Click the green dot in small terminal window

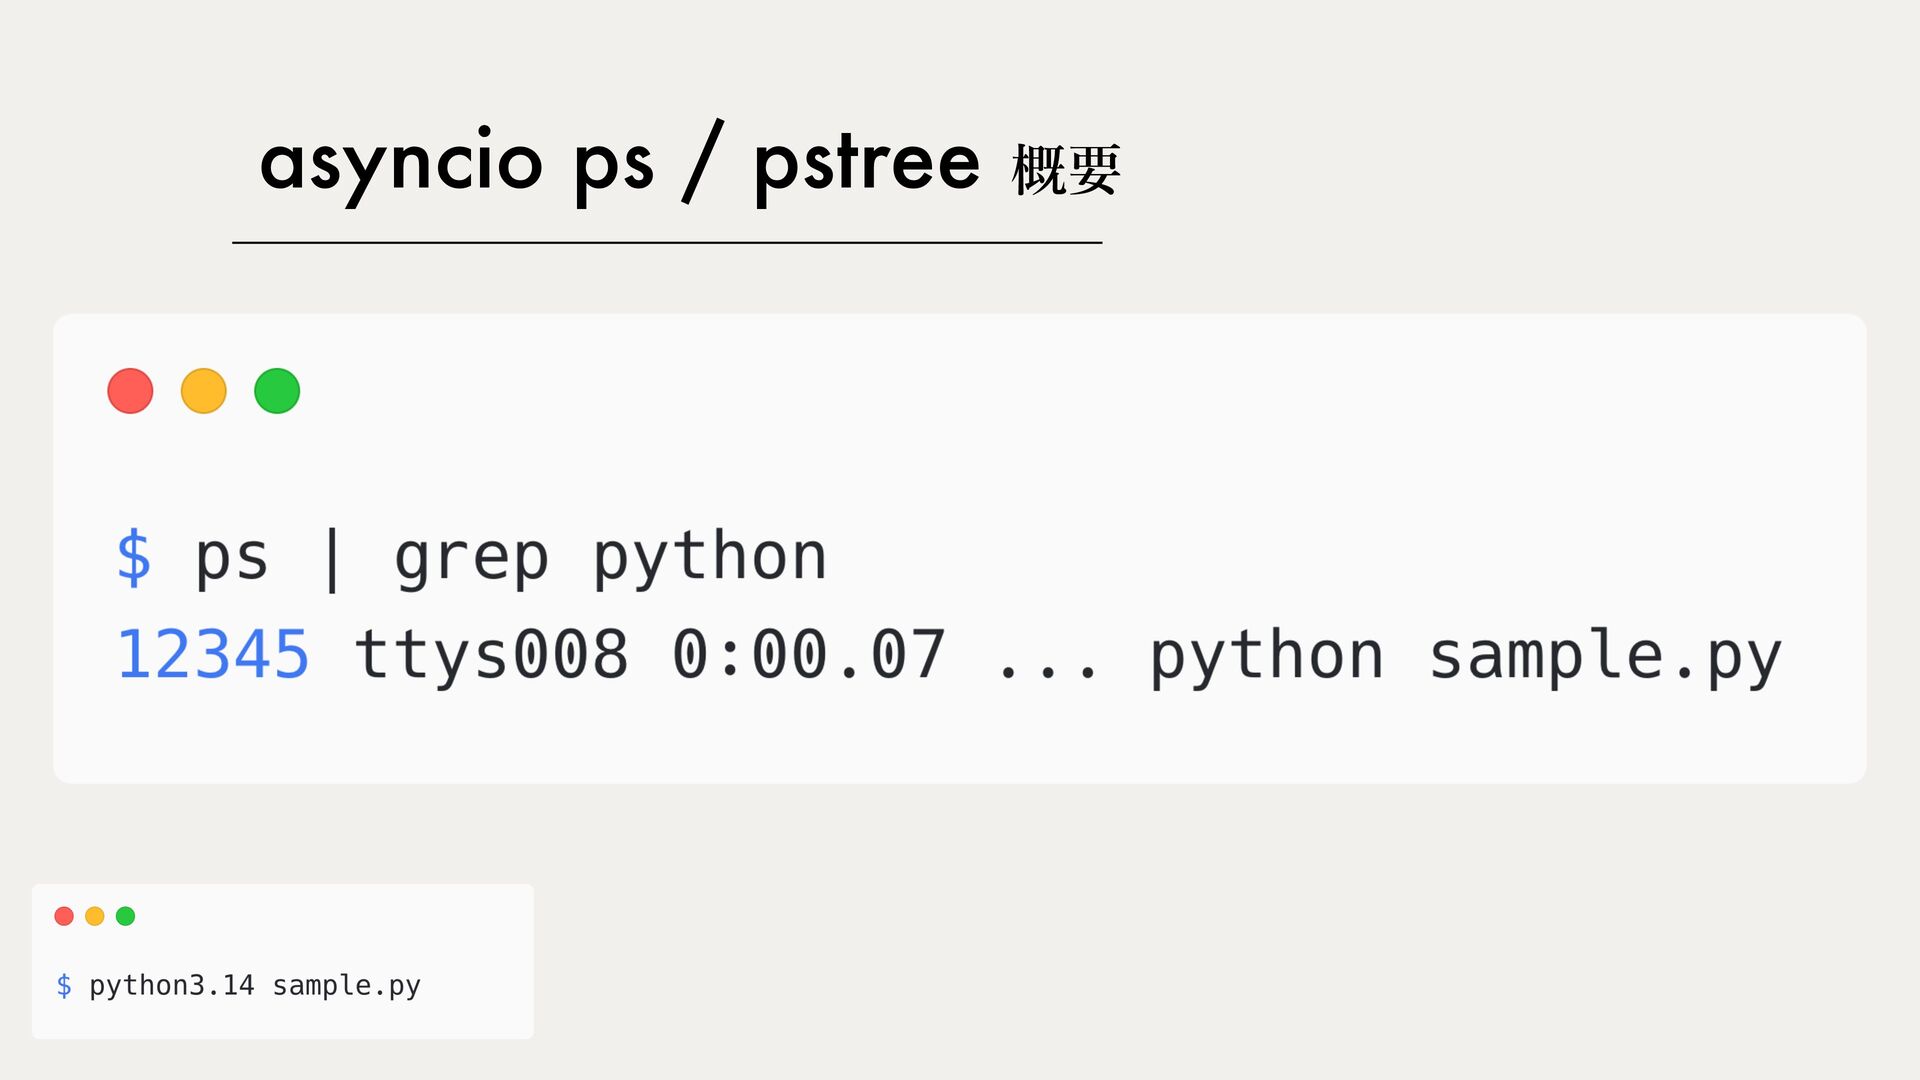click(x=125, y=916)
